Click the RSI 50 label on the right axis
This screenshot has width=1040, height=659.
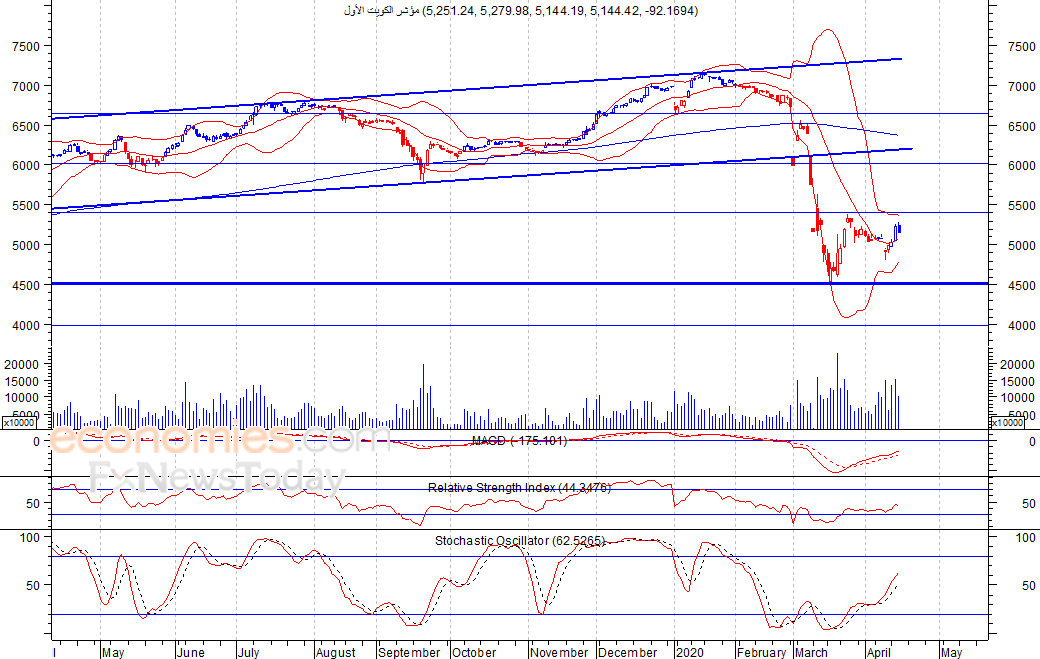coord(1029,504)
